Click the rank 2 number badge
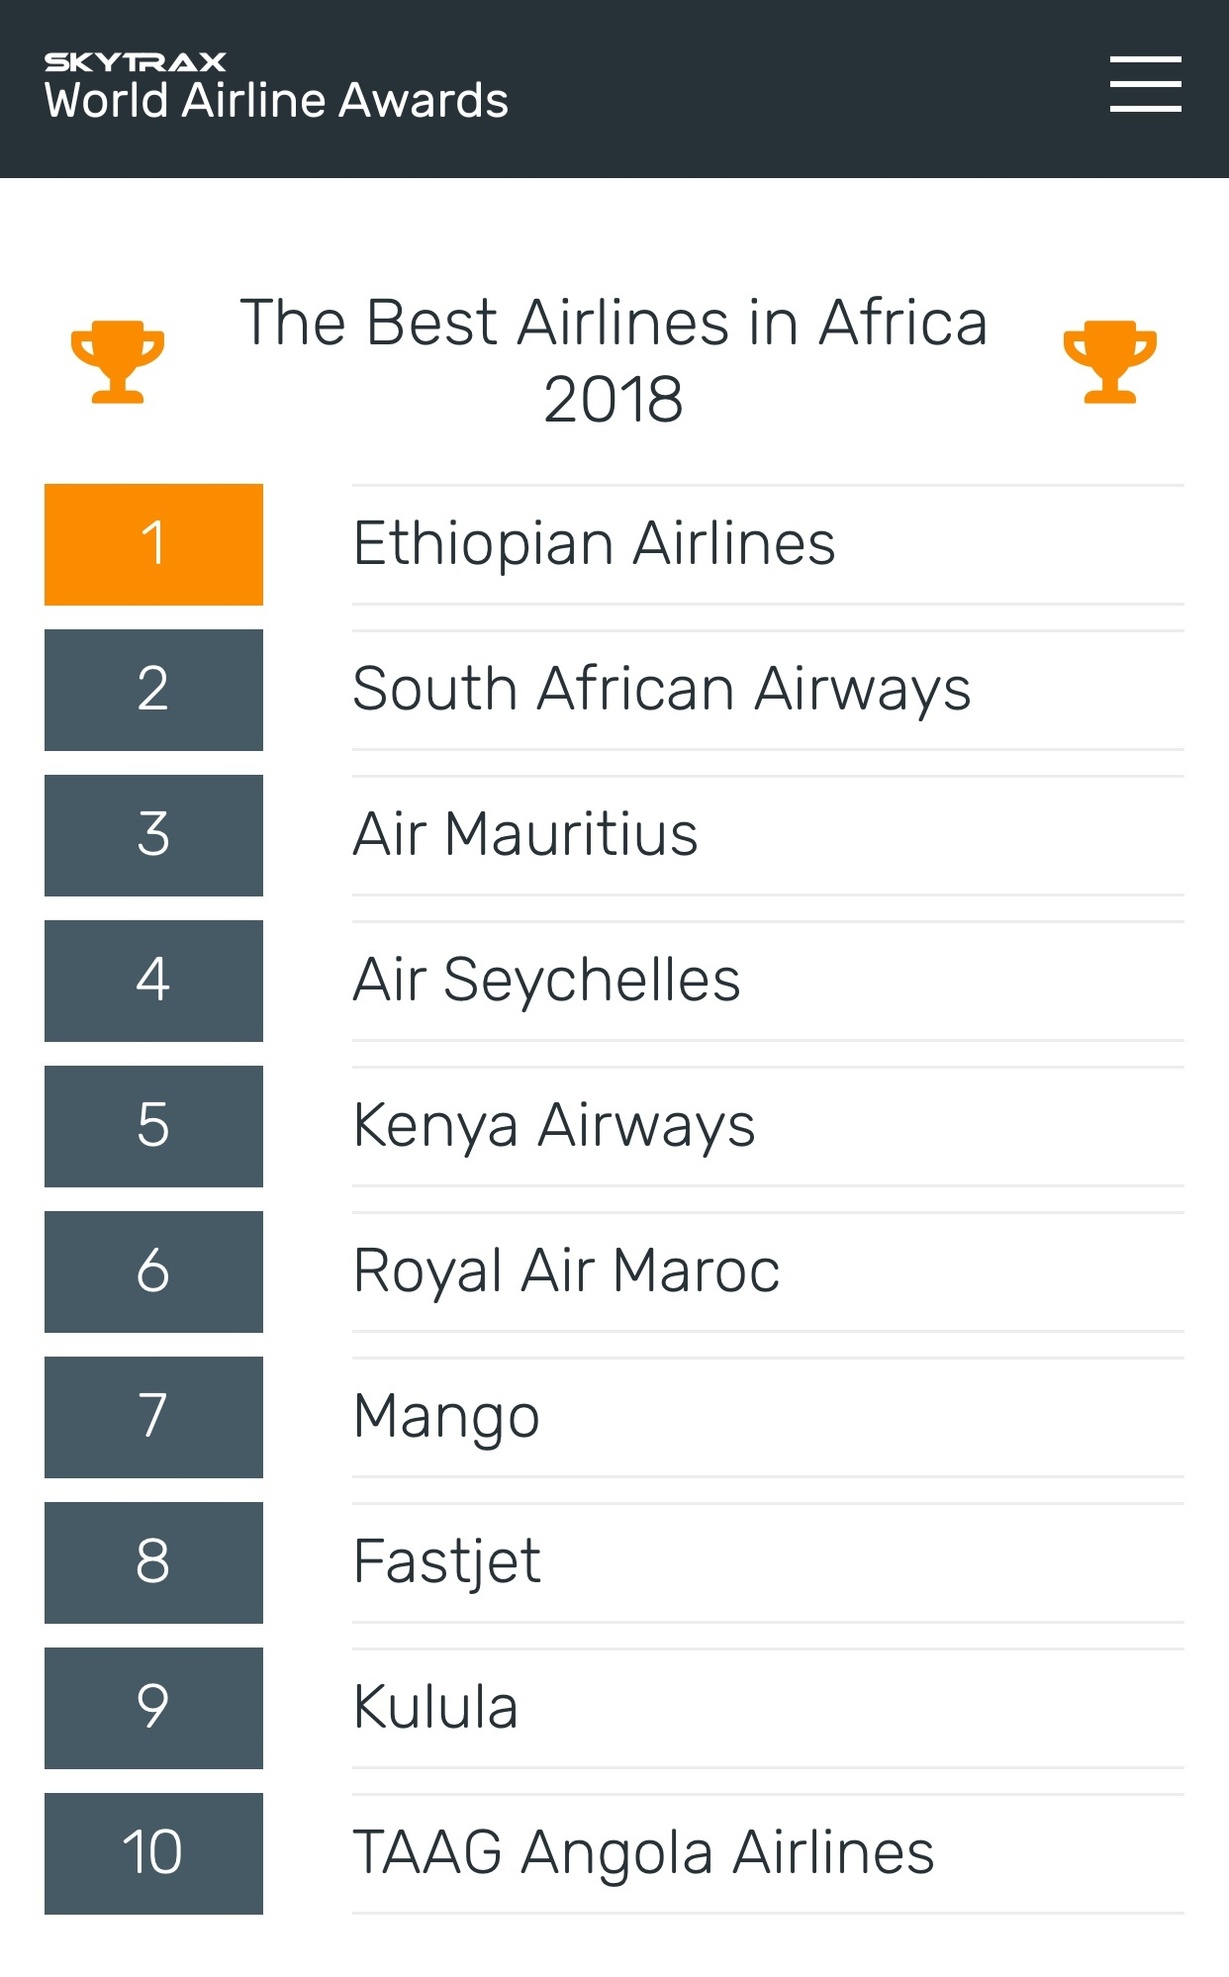 click(x=153, y=690)
